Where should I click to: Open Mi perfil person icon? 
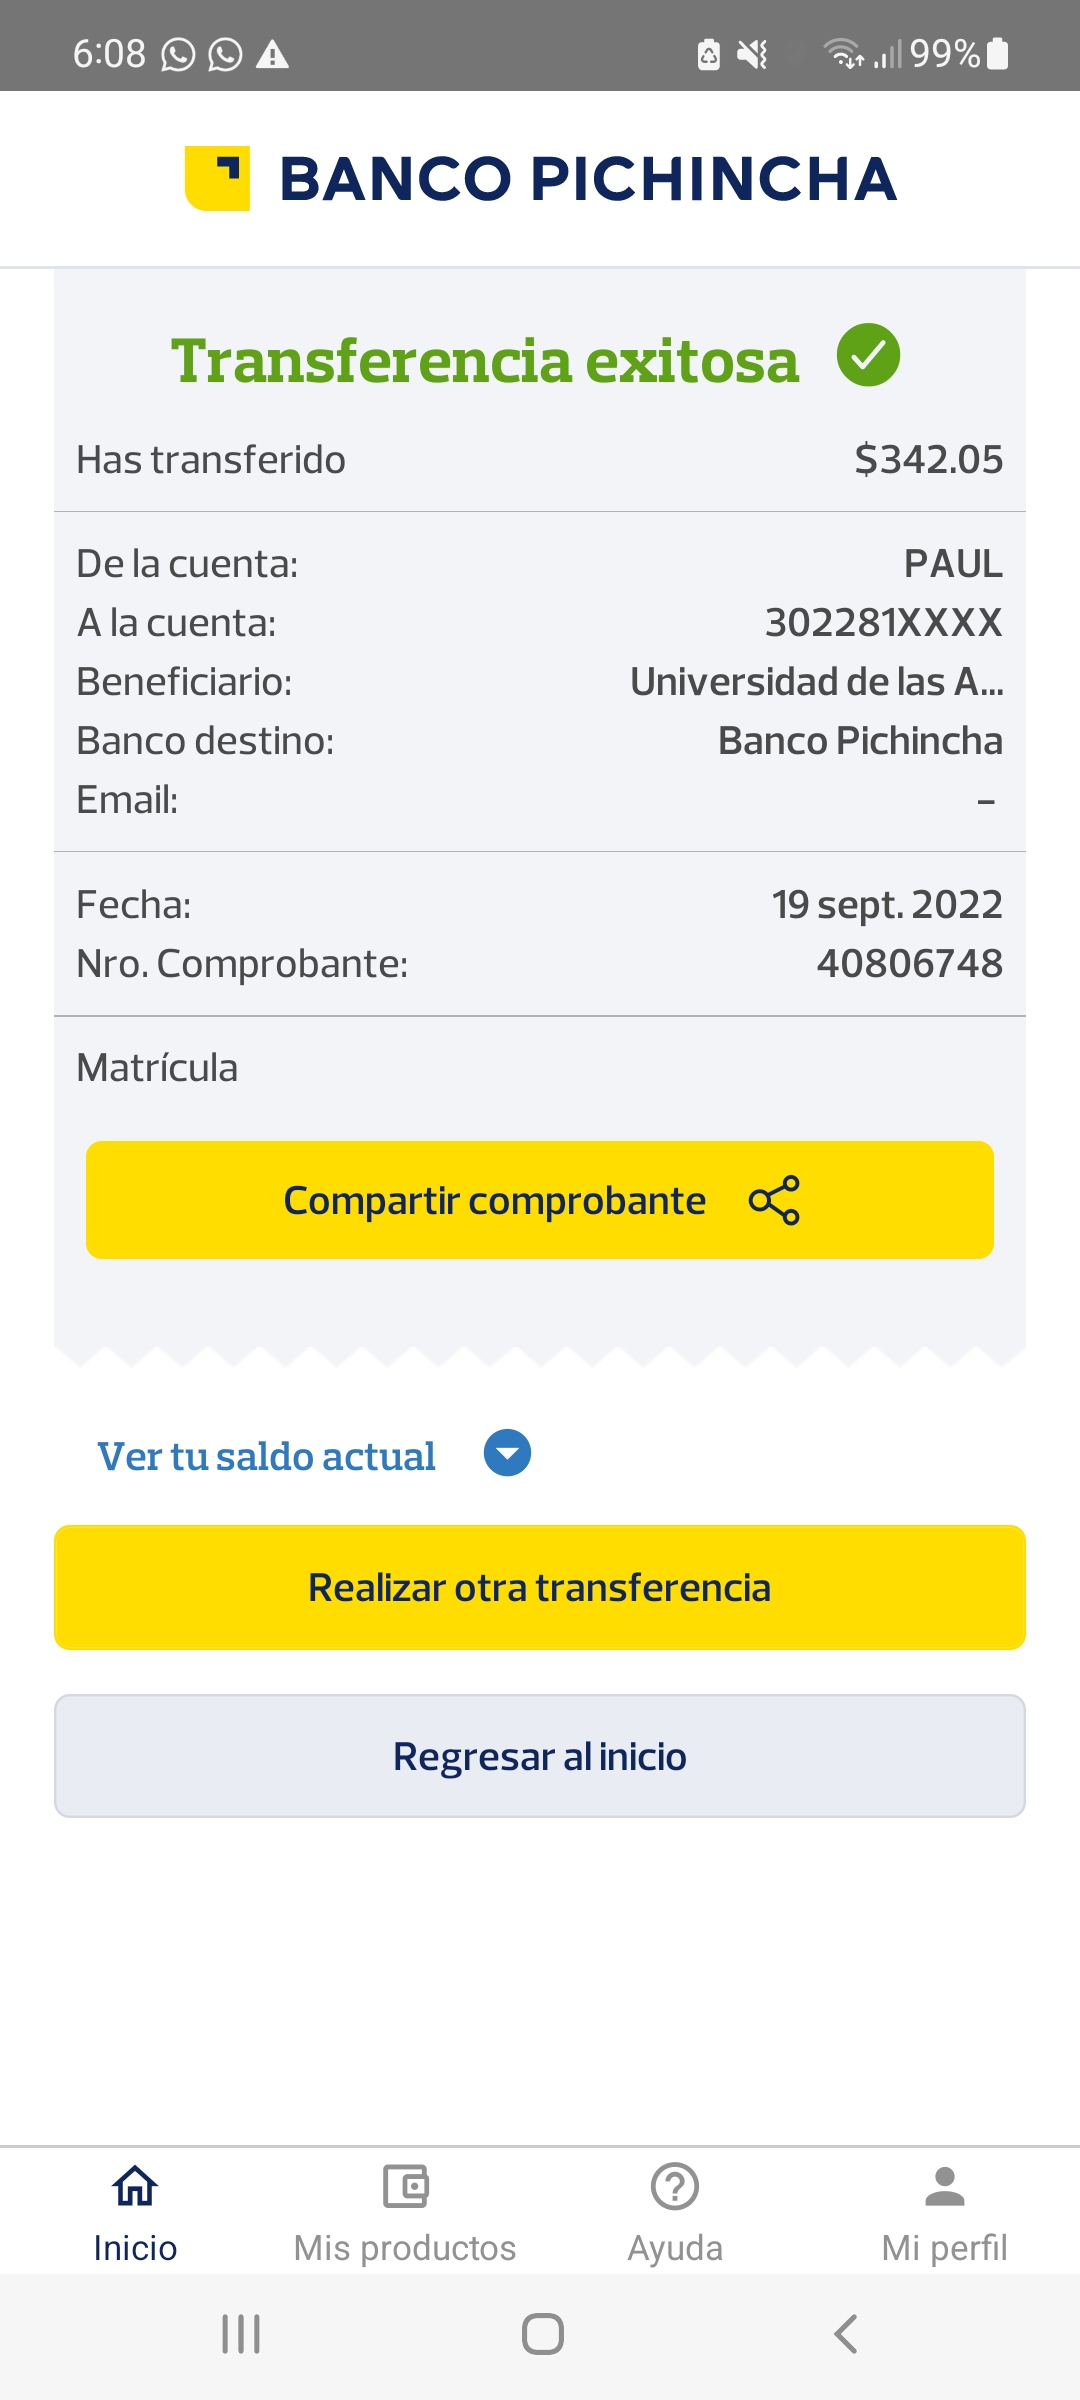(945, 2185)
